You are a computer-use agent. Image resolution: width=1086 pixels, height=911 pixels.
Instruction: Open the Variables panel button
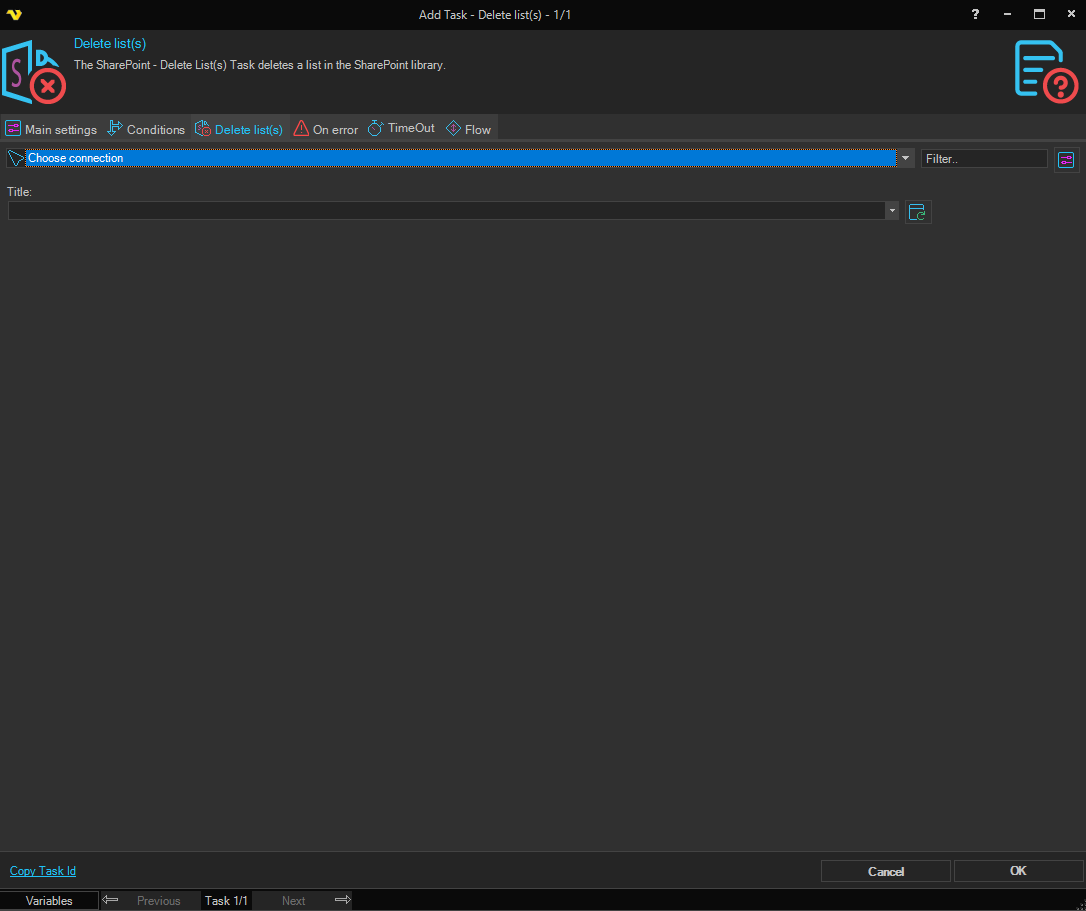(x=49, y=901)
